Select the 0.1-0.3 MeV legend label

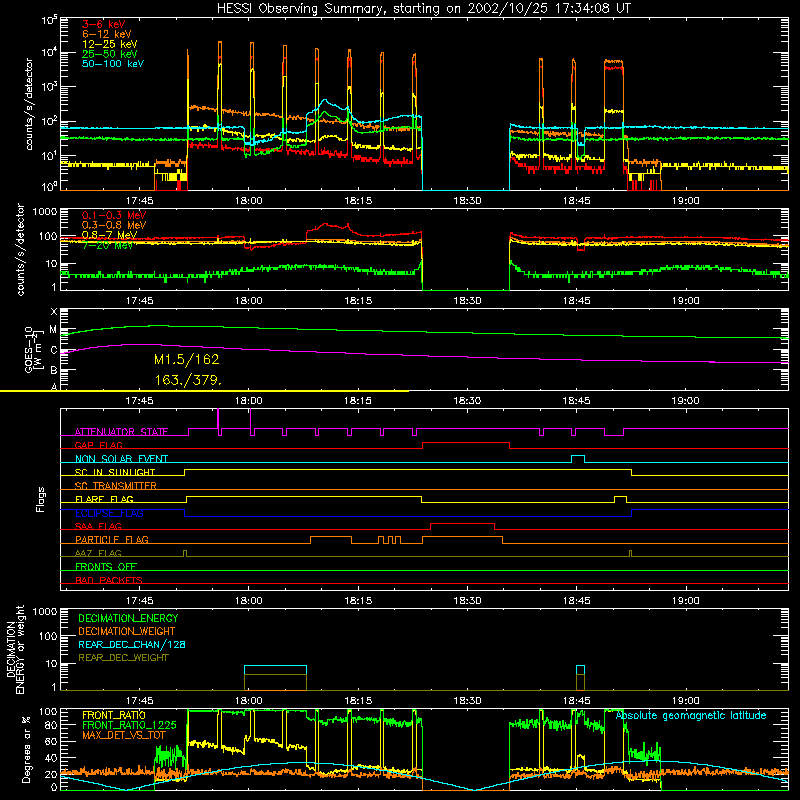coord(114,215)
